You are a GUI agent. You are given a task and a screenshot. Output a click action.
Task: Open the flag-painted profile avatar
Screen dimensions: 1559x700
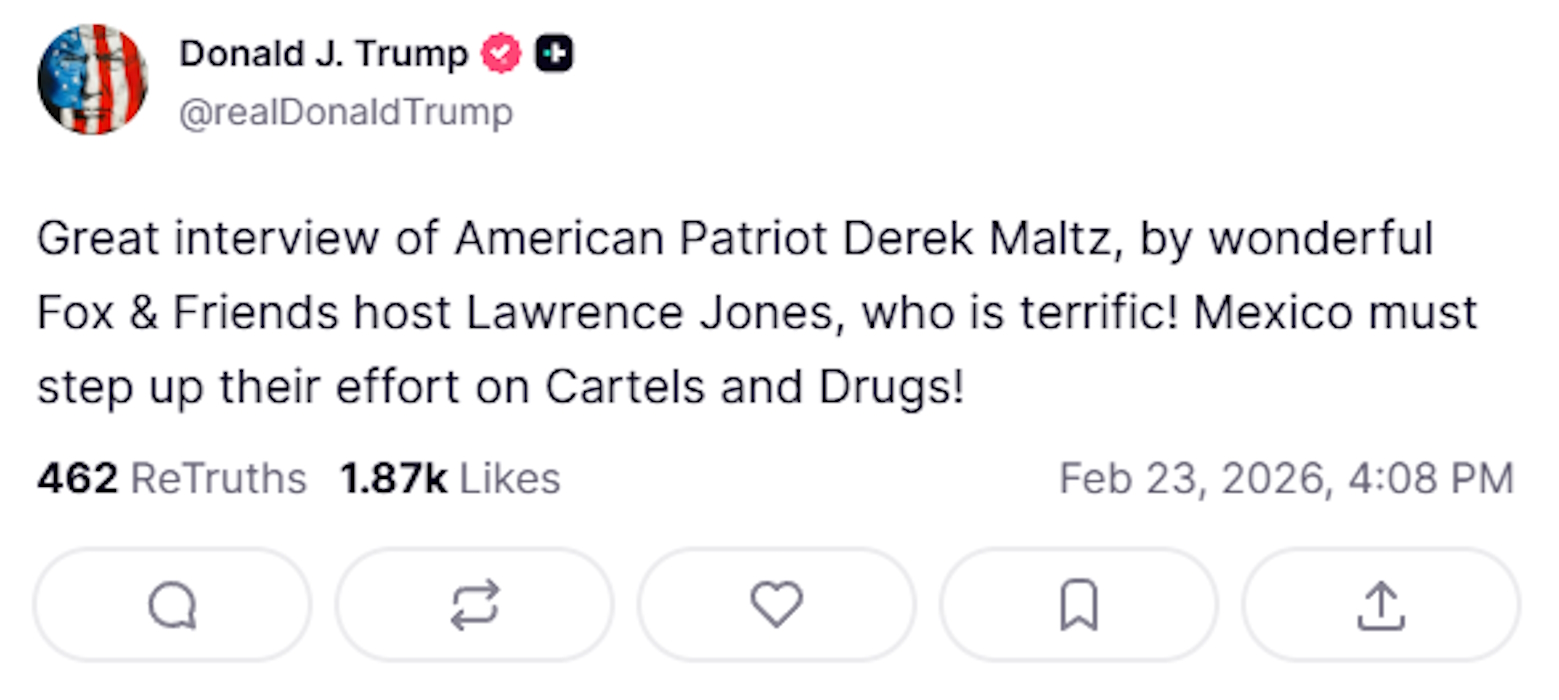pyautogui.click(x=92, y=80)
